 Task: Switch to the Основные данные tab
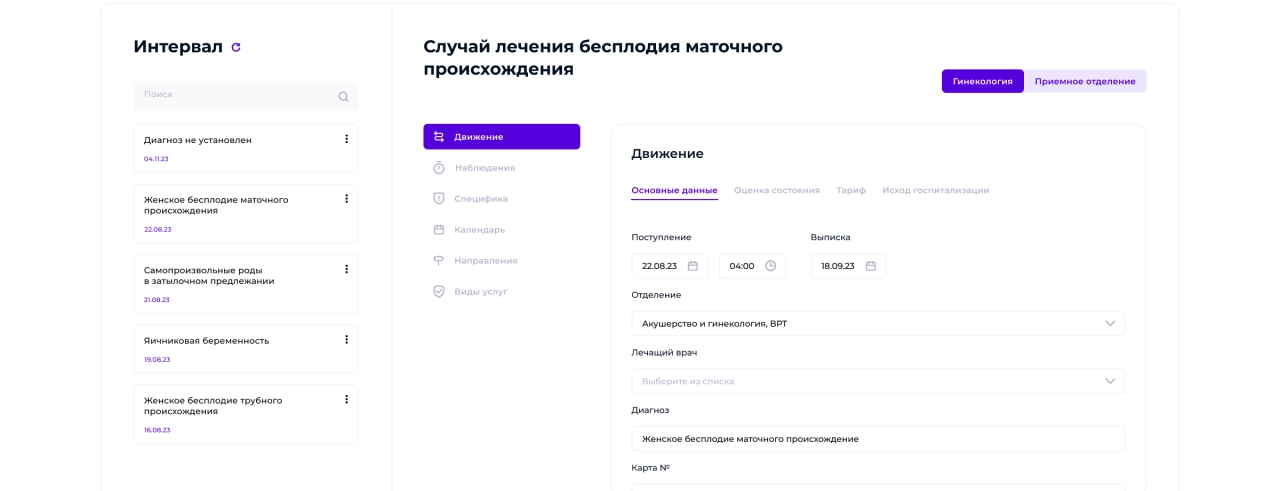(674, 190)
